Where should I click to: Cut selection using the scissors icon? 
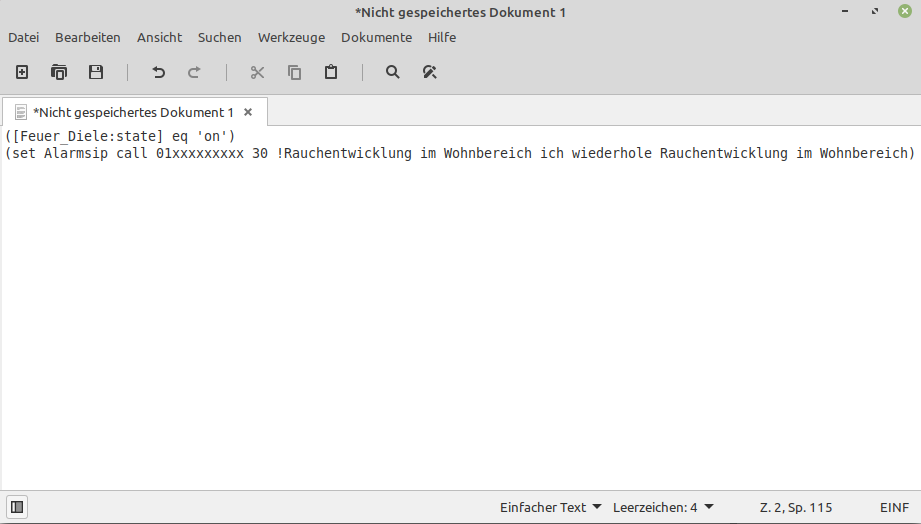257,72
